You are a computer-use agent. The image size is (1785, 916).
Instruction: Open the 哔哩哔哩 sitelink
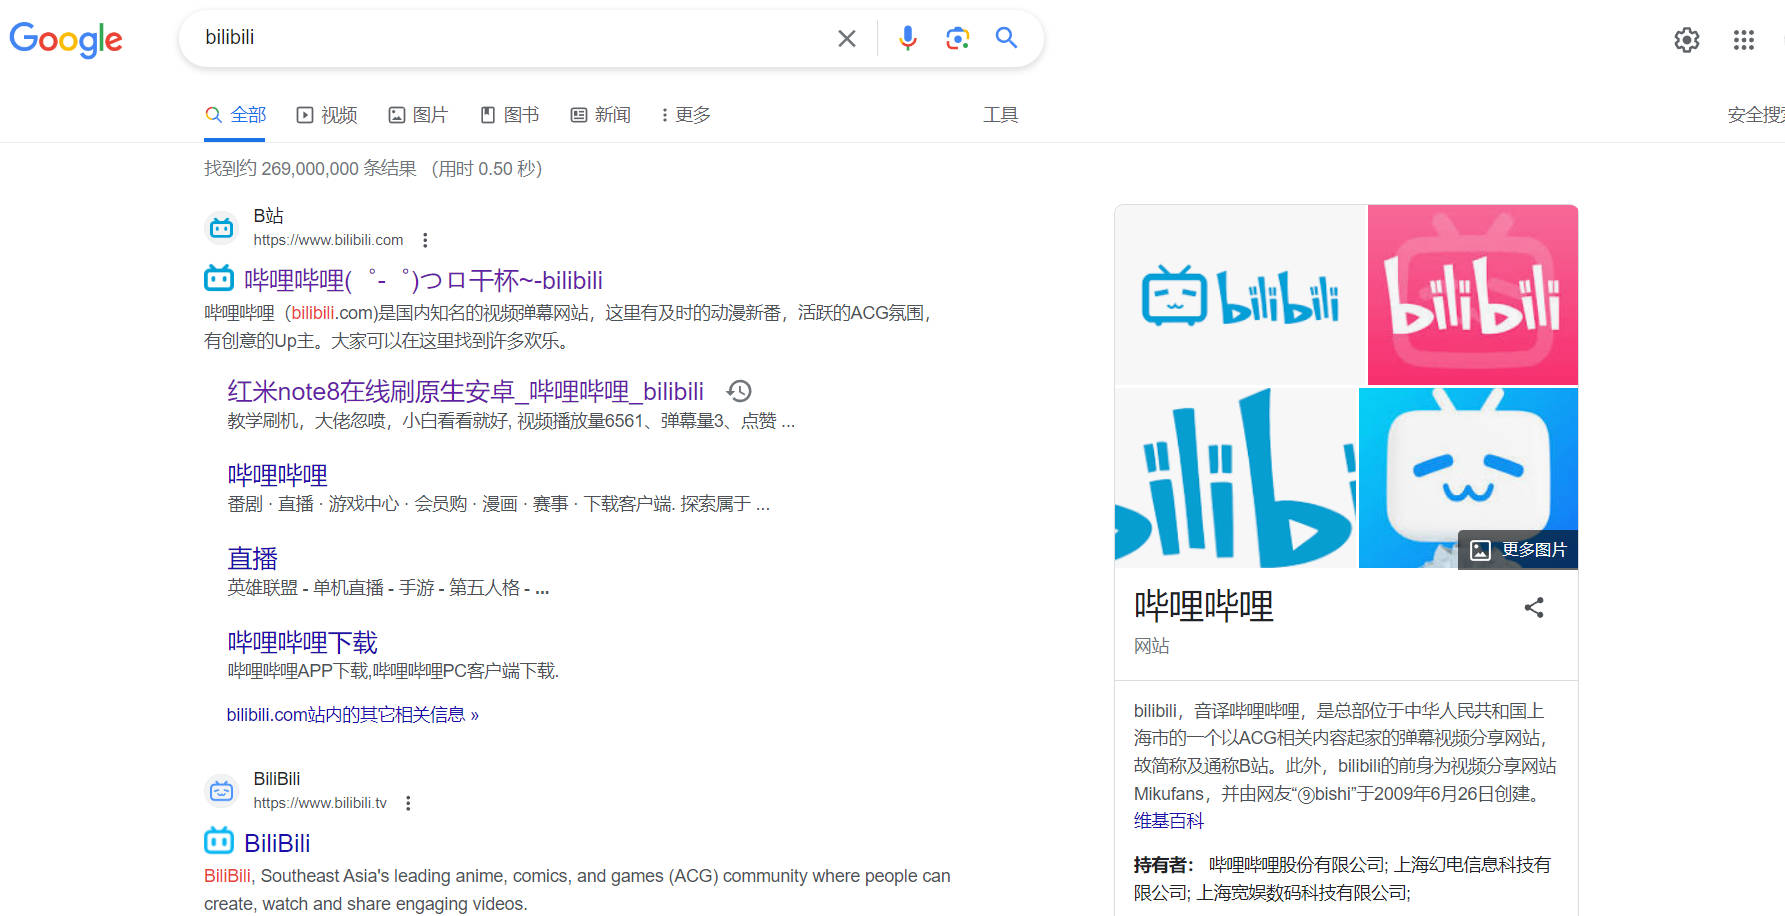278,475
